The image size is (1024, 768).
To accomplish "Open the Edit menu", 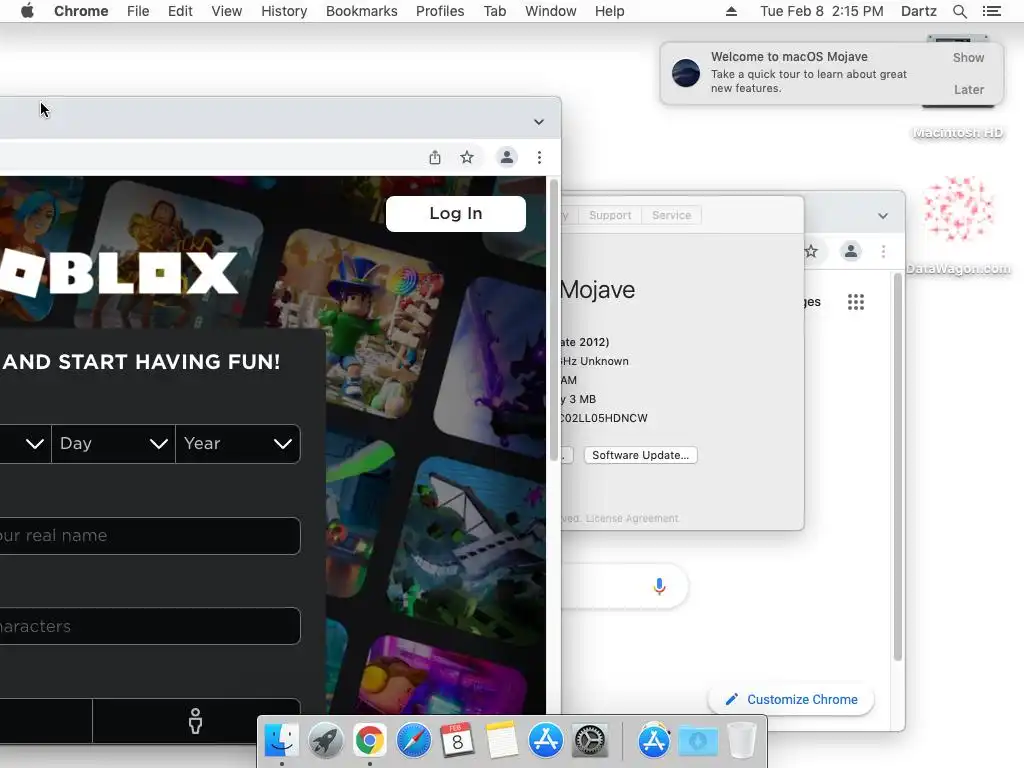I will pos(180,11).
